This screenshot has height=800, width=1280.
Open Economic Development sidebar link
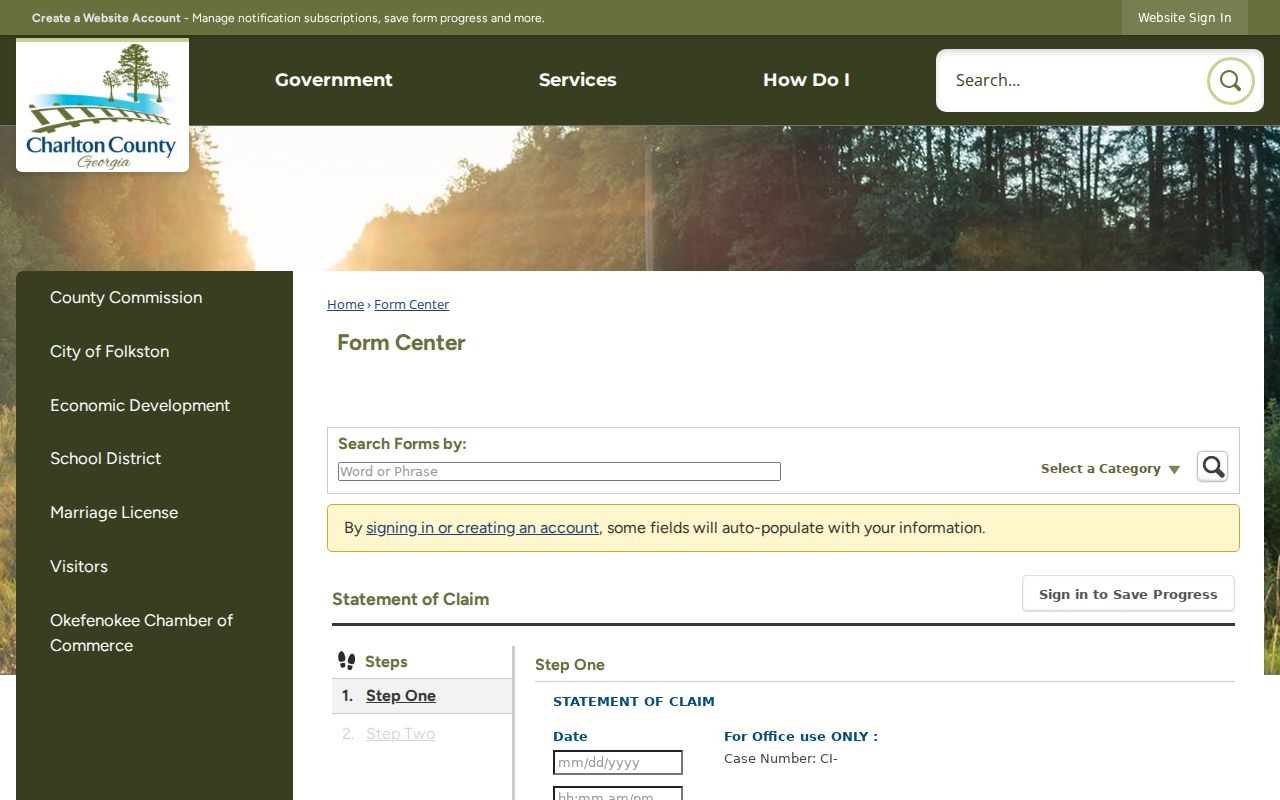click(140, 406)
